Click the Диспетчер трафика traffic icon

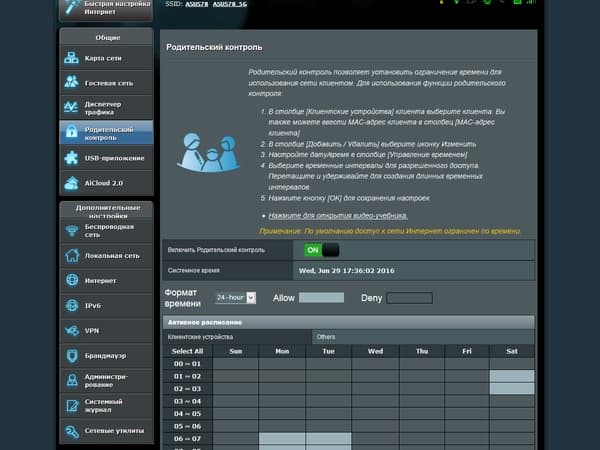tap(72, 107)
